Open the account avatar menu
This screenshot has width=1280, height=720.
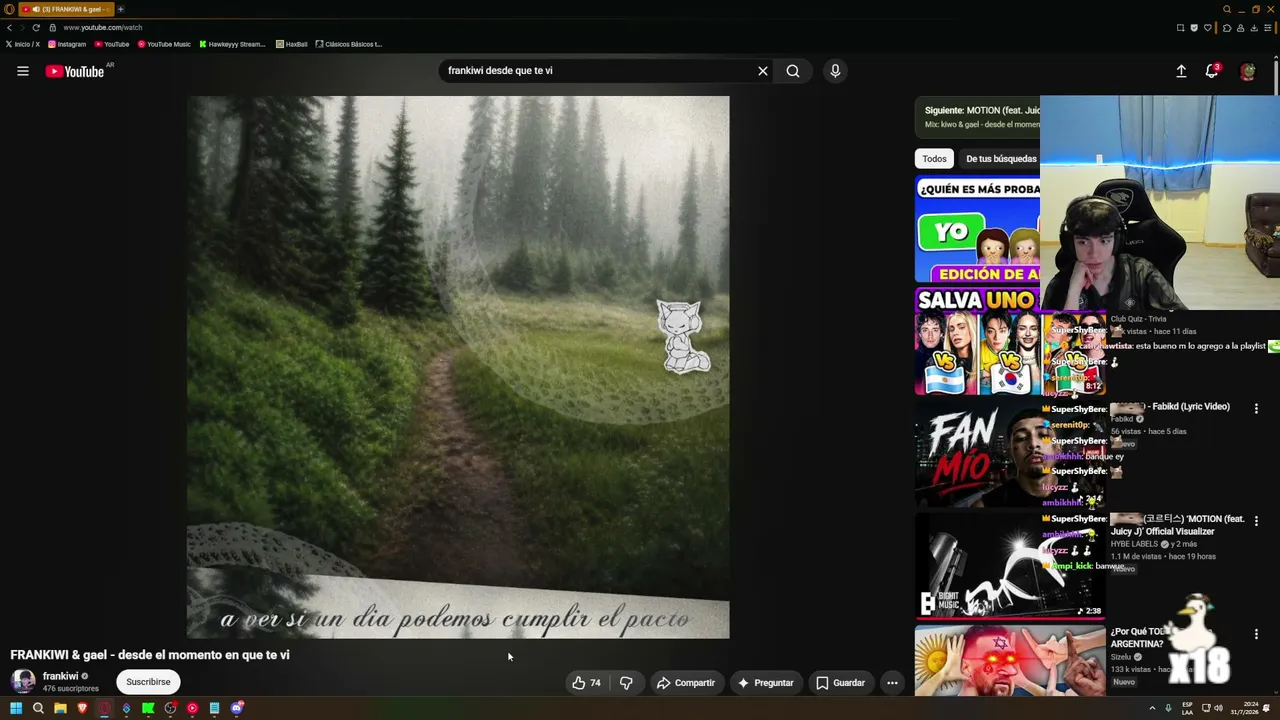pyautogui.click(x=1247, y=71)
